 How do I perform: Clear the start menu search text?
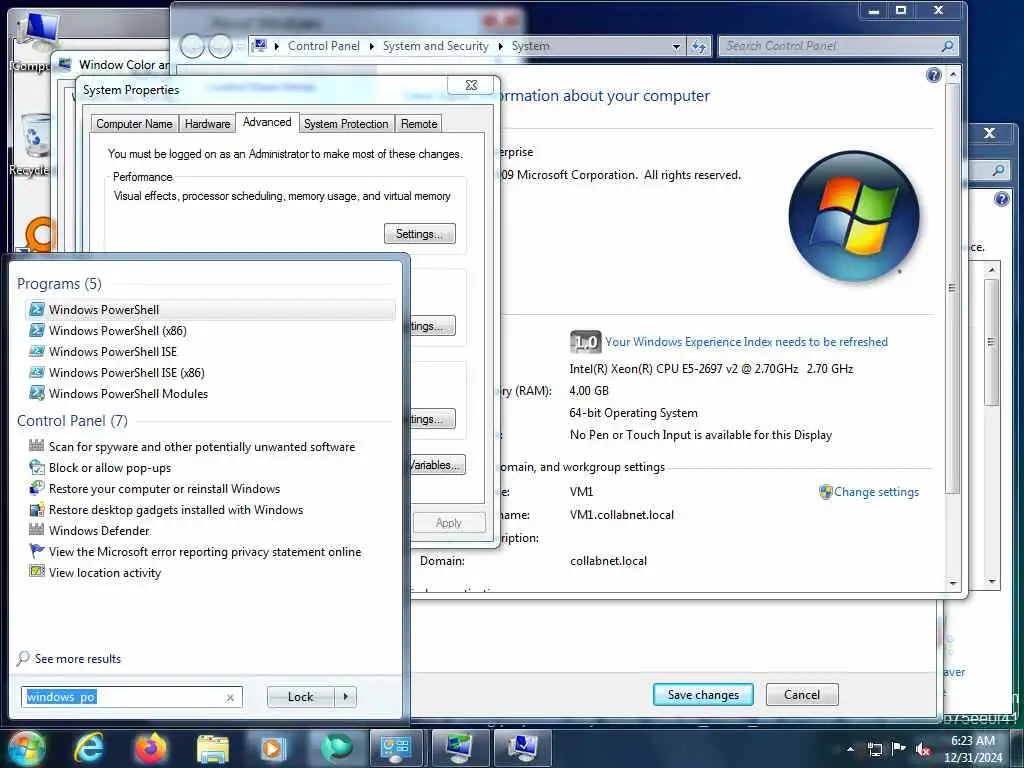click(x=230, y=697)
